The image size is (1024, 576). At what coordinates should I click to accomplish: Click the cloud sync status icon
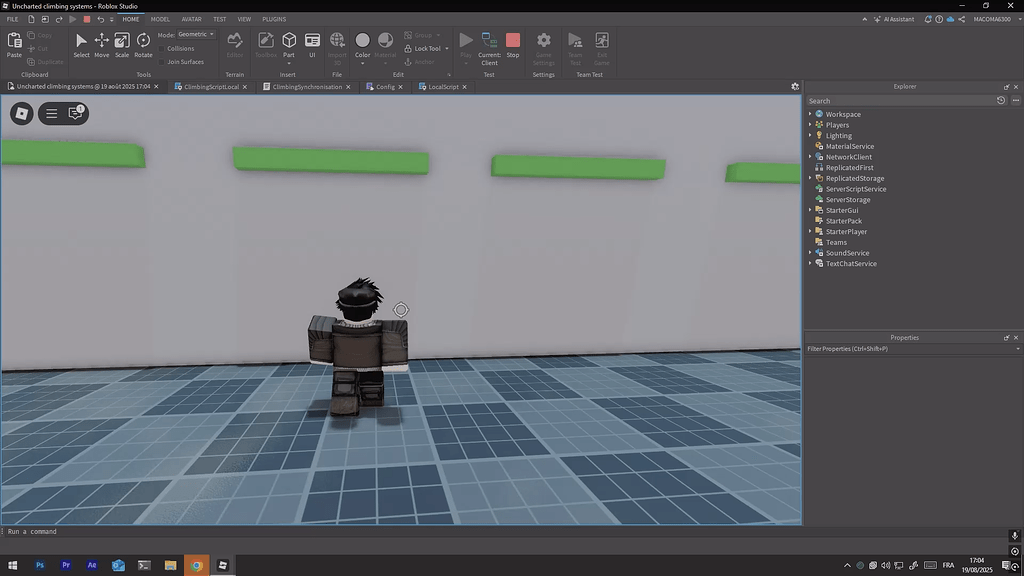pos(950,19)
